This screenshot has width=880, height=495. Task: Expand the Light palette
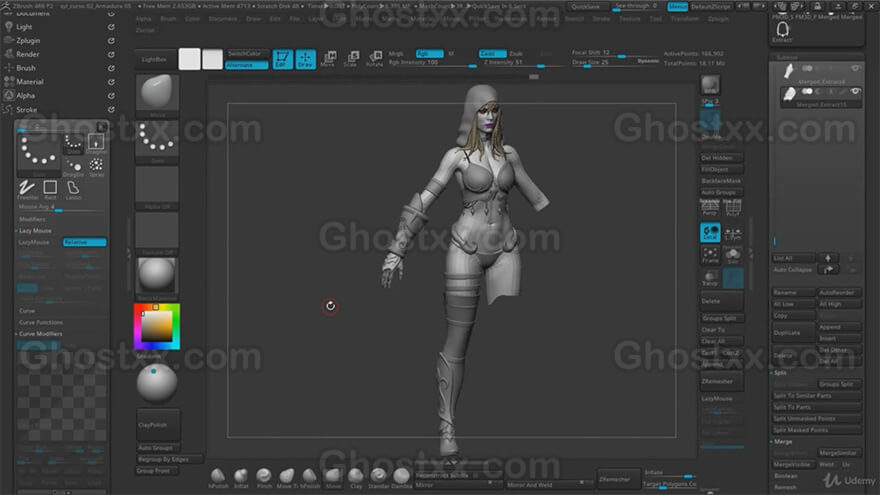coord(24,27)
